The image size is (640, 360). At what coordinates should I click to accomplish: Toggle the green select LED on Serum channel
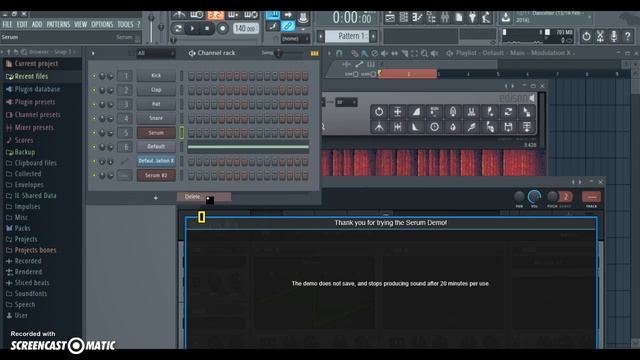click(182, 133)
